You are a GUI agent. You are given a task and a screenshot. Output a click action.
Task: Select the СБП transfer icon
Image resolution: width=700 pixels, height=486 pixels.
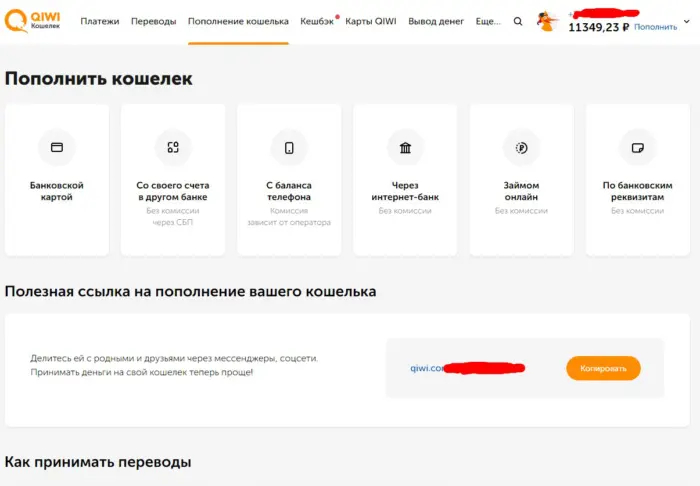pyautogui.click(x=173, y=147)
